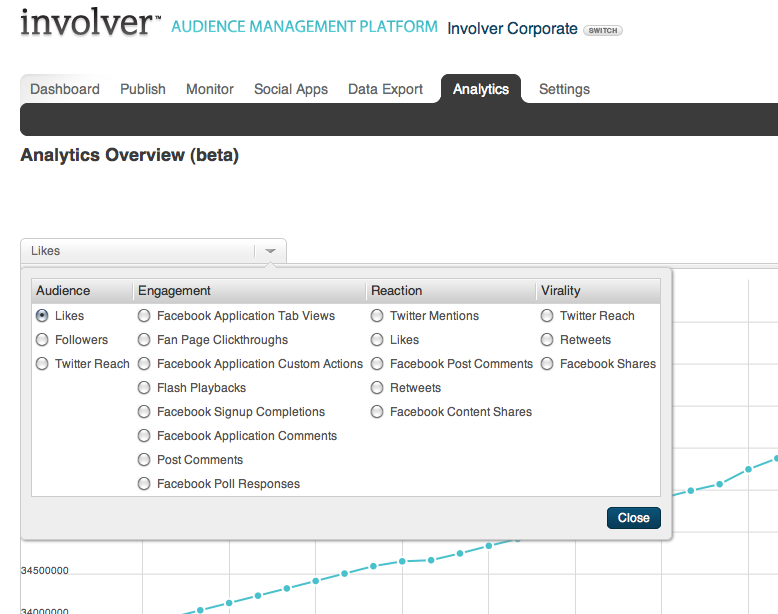Choose Twitter Reach under Audience
This screenshot has height=614, width=778.
pos(42,364)
